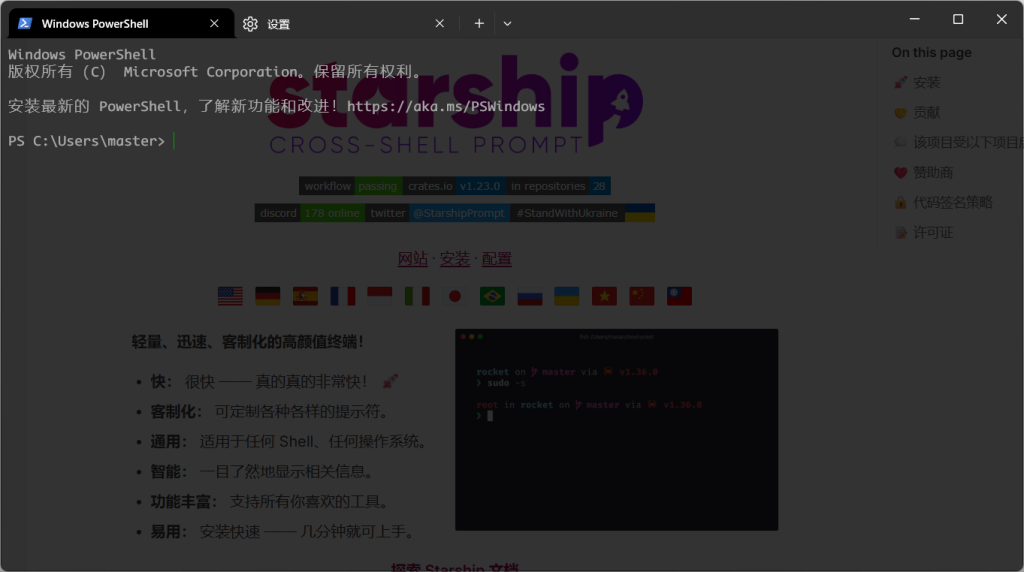
Task: Click the gear icon on the settings tab
Action: click(x=250, y=24)
